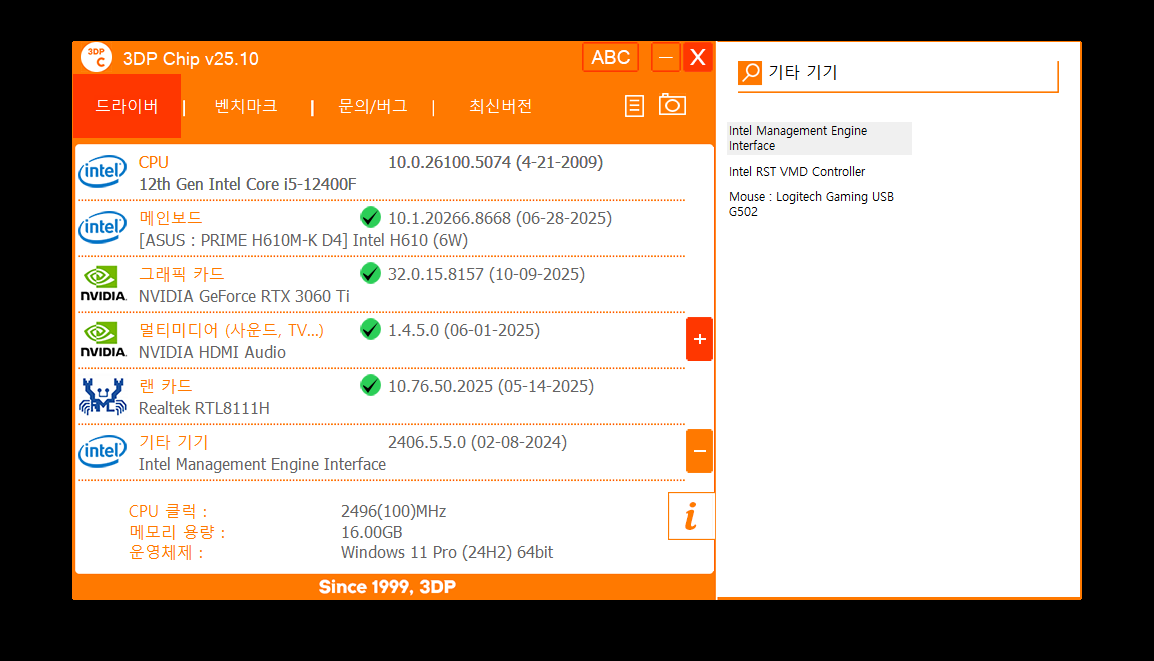Open the 최신버전 tab

[500, 106]
